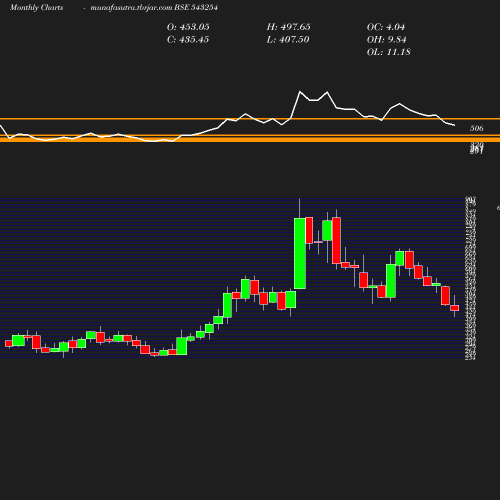Select the low value 'L: 407.50'

click(x=288, y=40)
